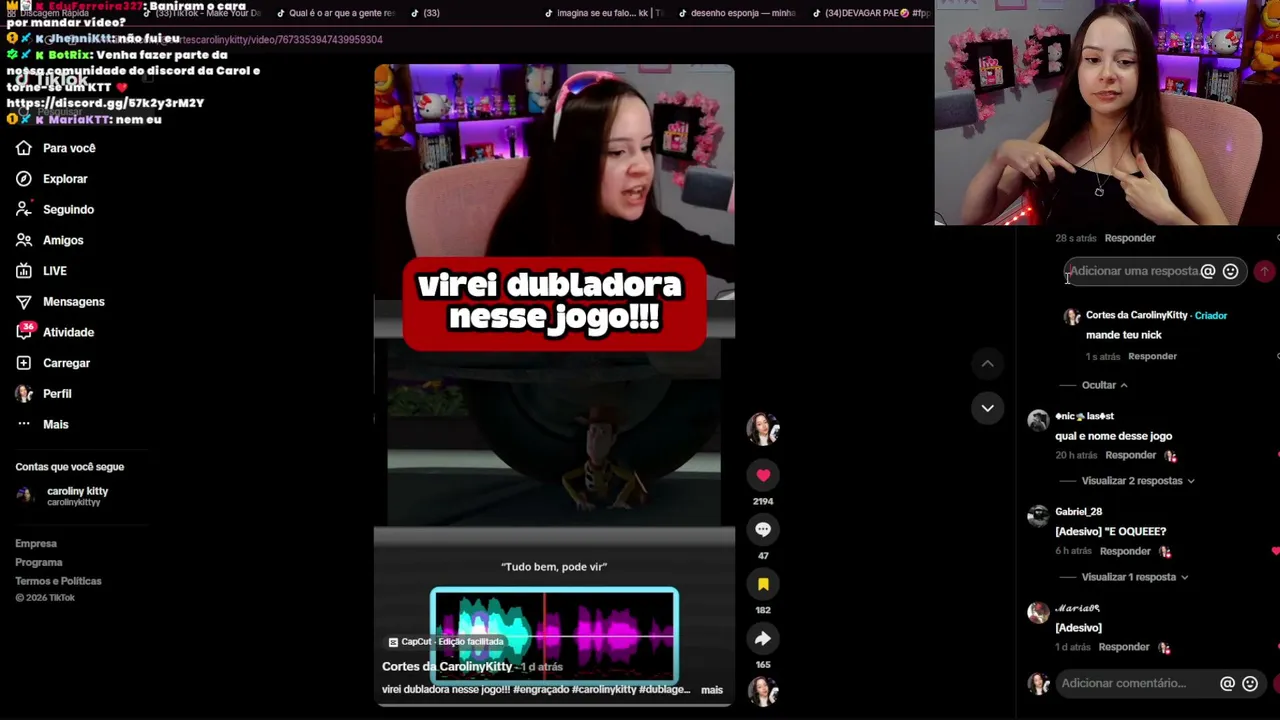Viewport: 1280px width, 720px height.
Task: Open Gabriel_28's avatar picture
Action: pyautogui.click(x=1038, y=516)
